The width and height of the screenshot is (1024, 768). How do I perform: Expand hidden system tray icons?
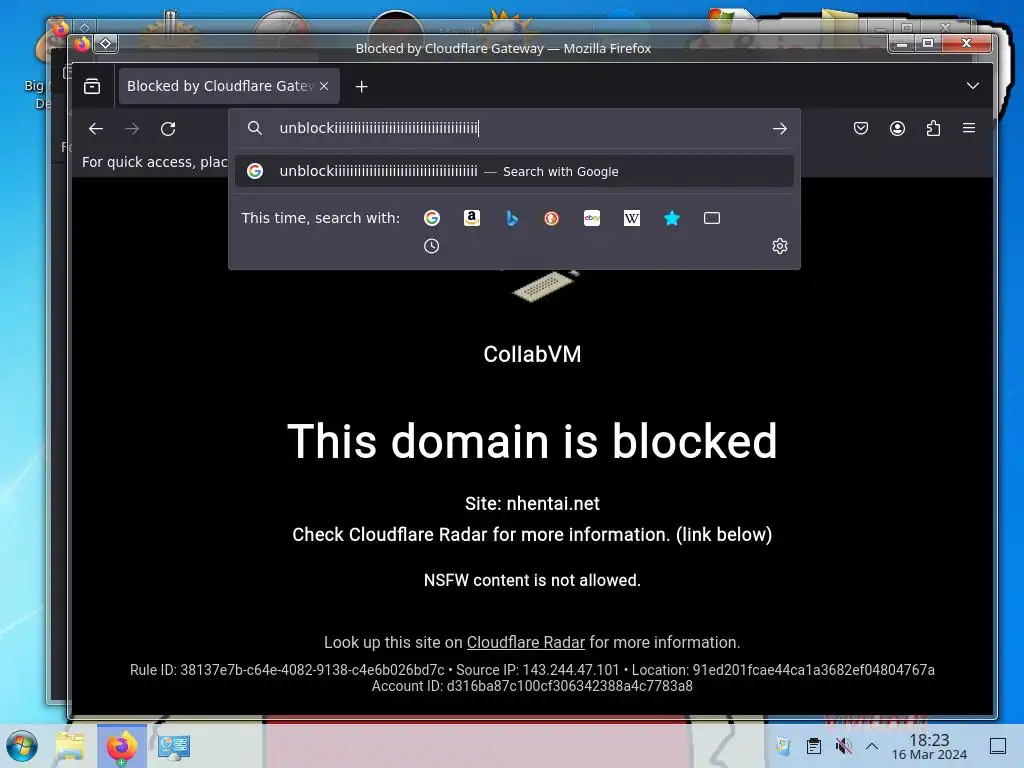click(x=872, y=746)
